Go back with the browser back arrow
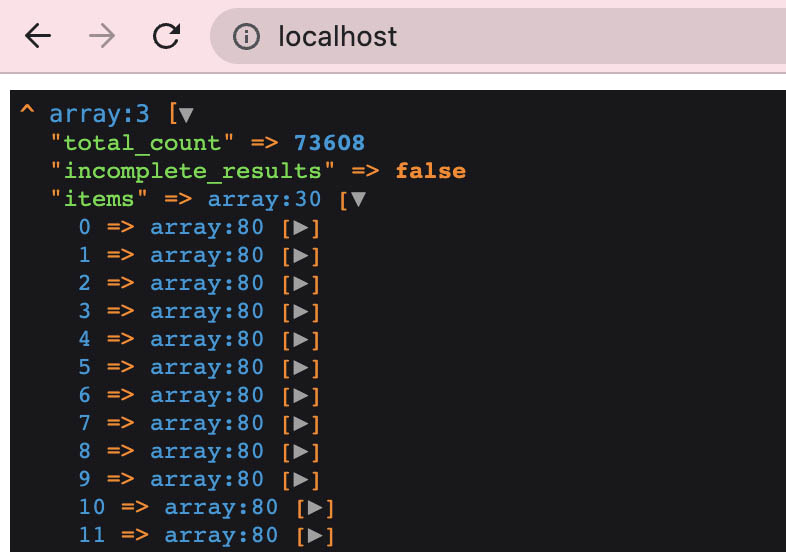This screenshot has width=786, height=552. point(38,36)
